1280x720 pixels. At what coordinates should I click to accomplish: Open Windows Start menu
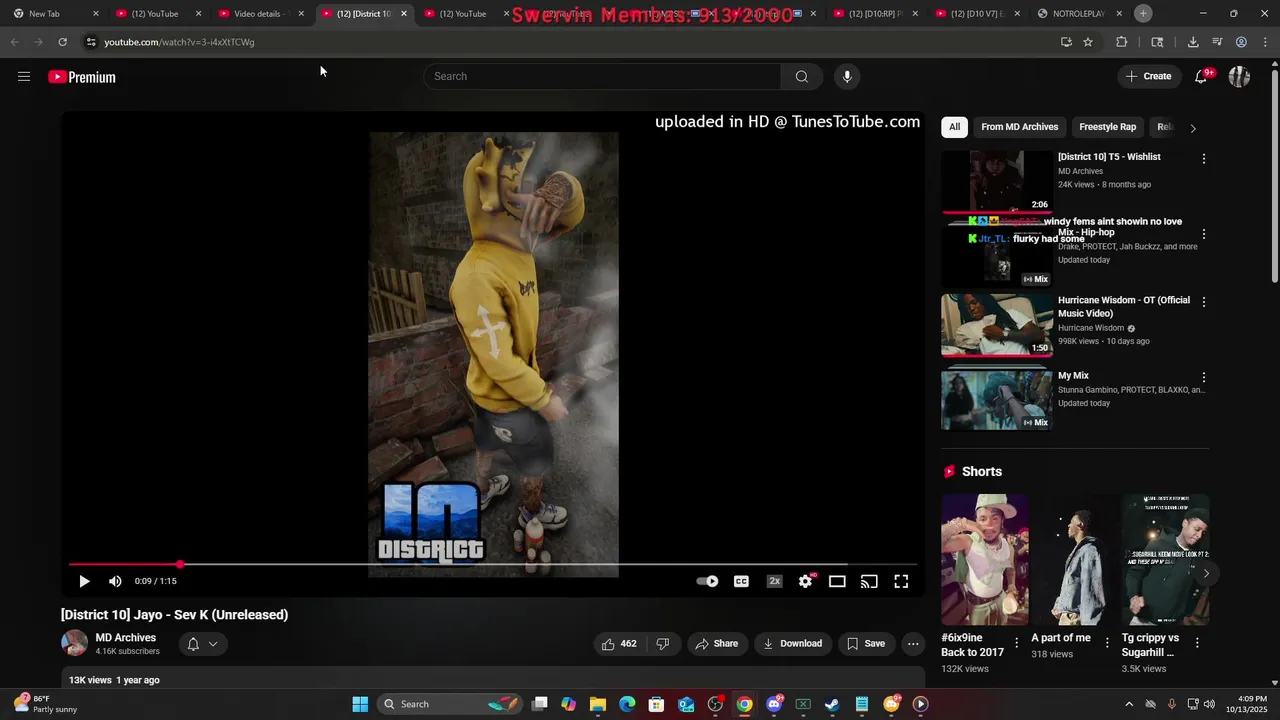360,704
